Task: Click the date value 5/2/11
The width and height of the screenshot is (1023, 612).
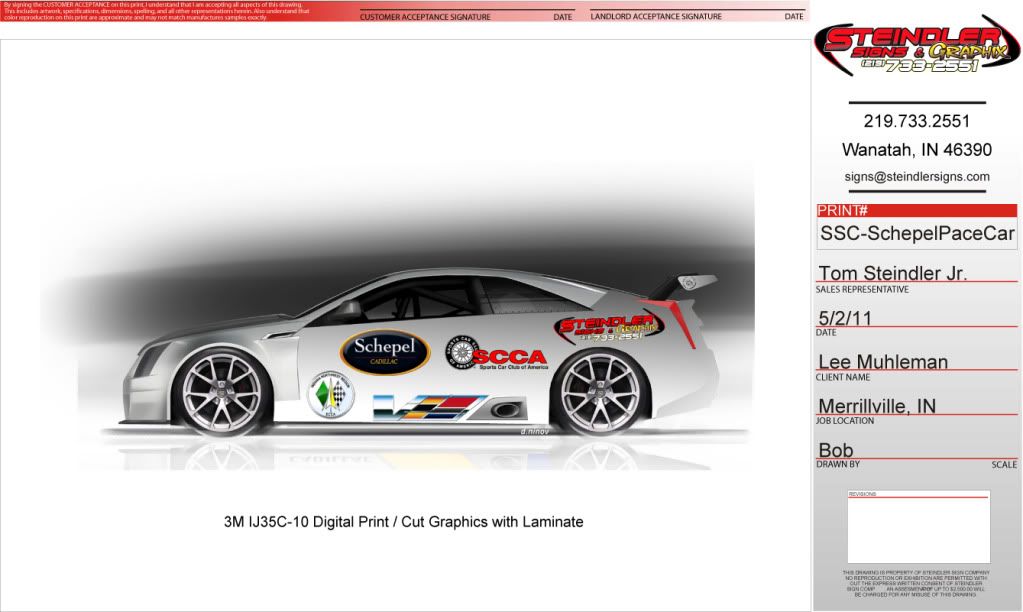Action: (x=844, y=318)
